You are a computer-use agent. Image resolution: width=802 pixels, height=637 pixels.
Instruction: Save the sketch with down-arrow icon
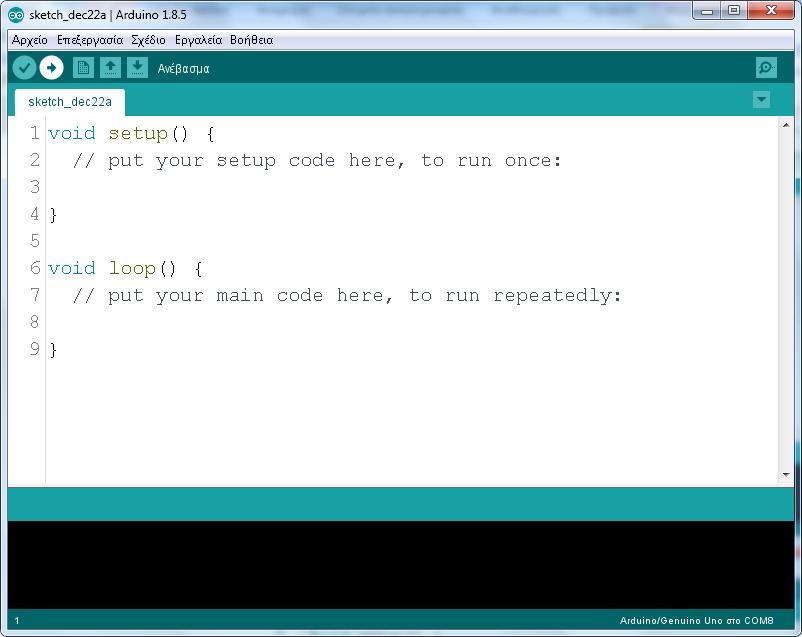pyautogui.click(x=137, y=68)
